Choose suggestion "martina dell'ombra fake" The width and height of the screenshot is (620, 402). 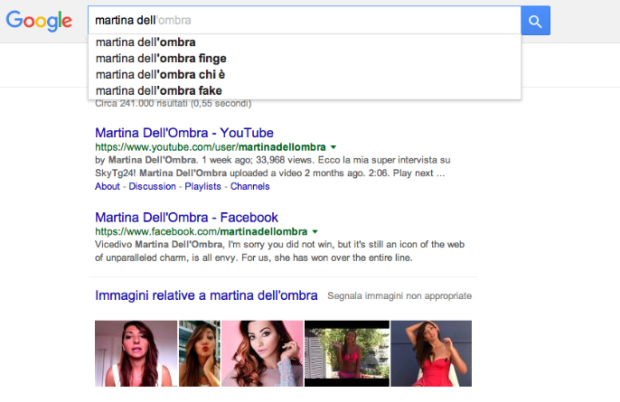pyautogui.click(x=304, y=91)
